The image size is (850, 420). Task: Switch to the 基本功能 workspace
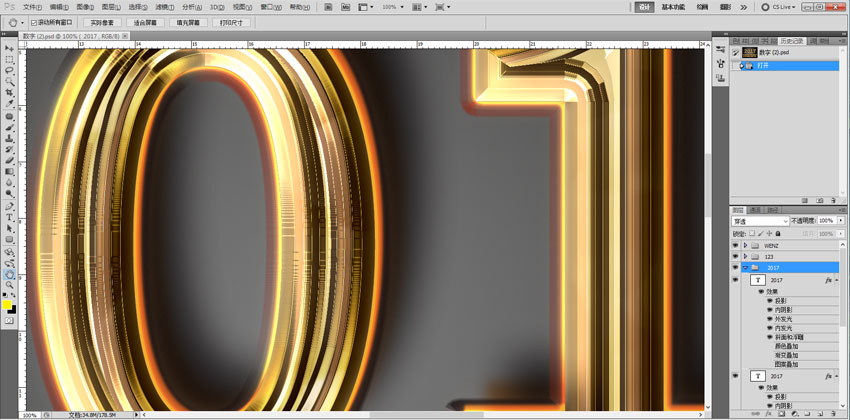click(x=673, y=7)
